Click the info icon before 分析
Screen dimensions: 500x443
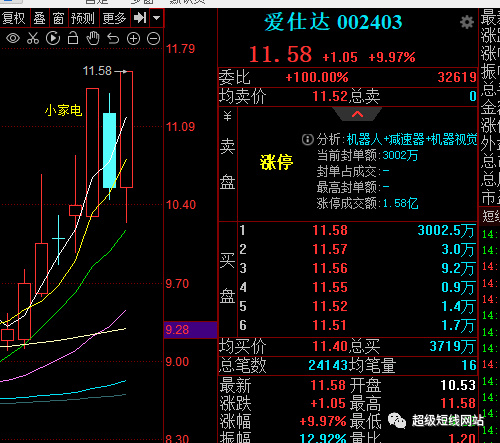tap(308, 139)
